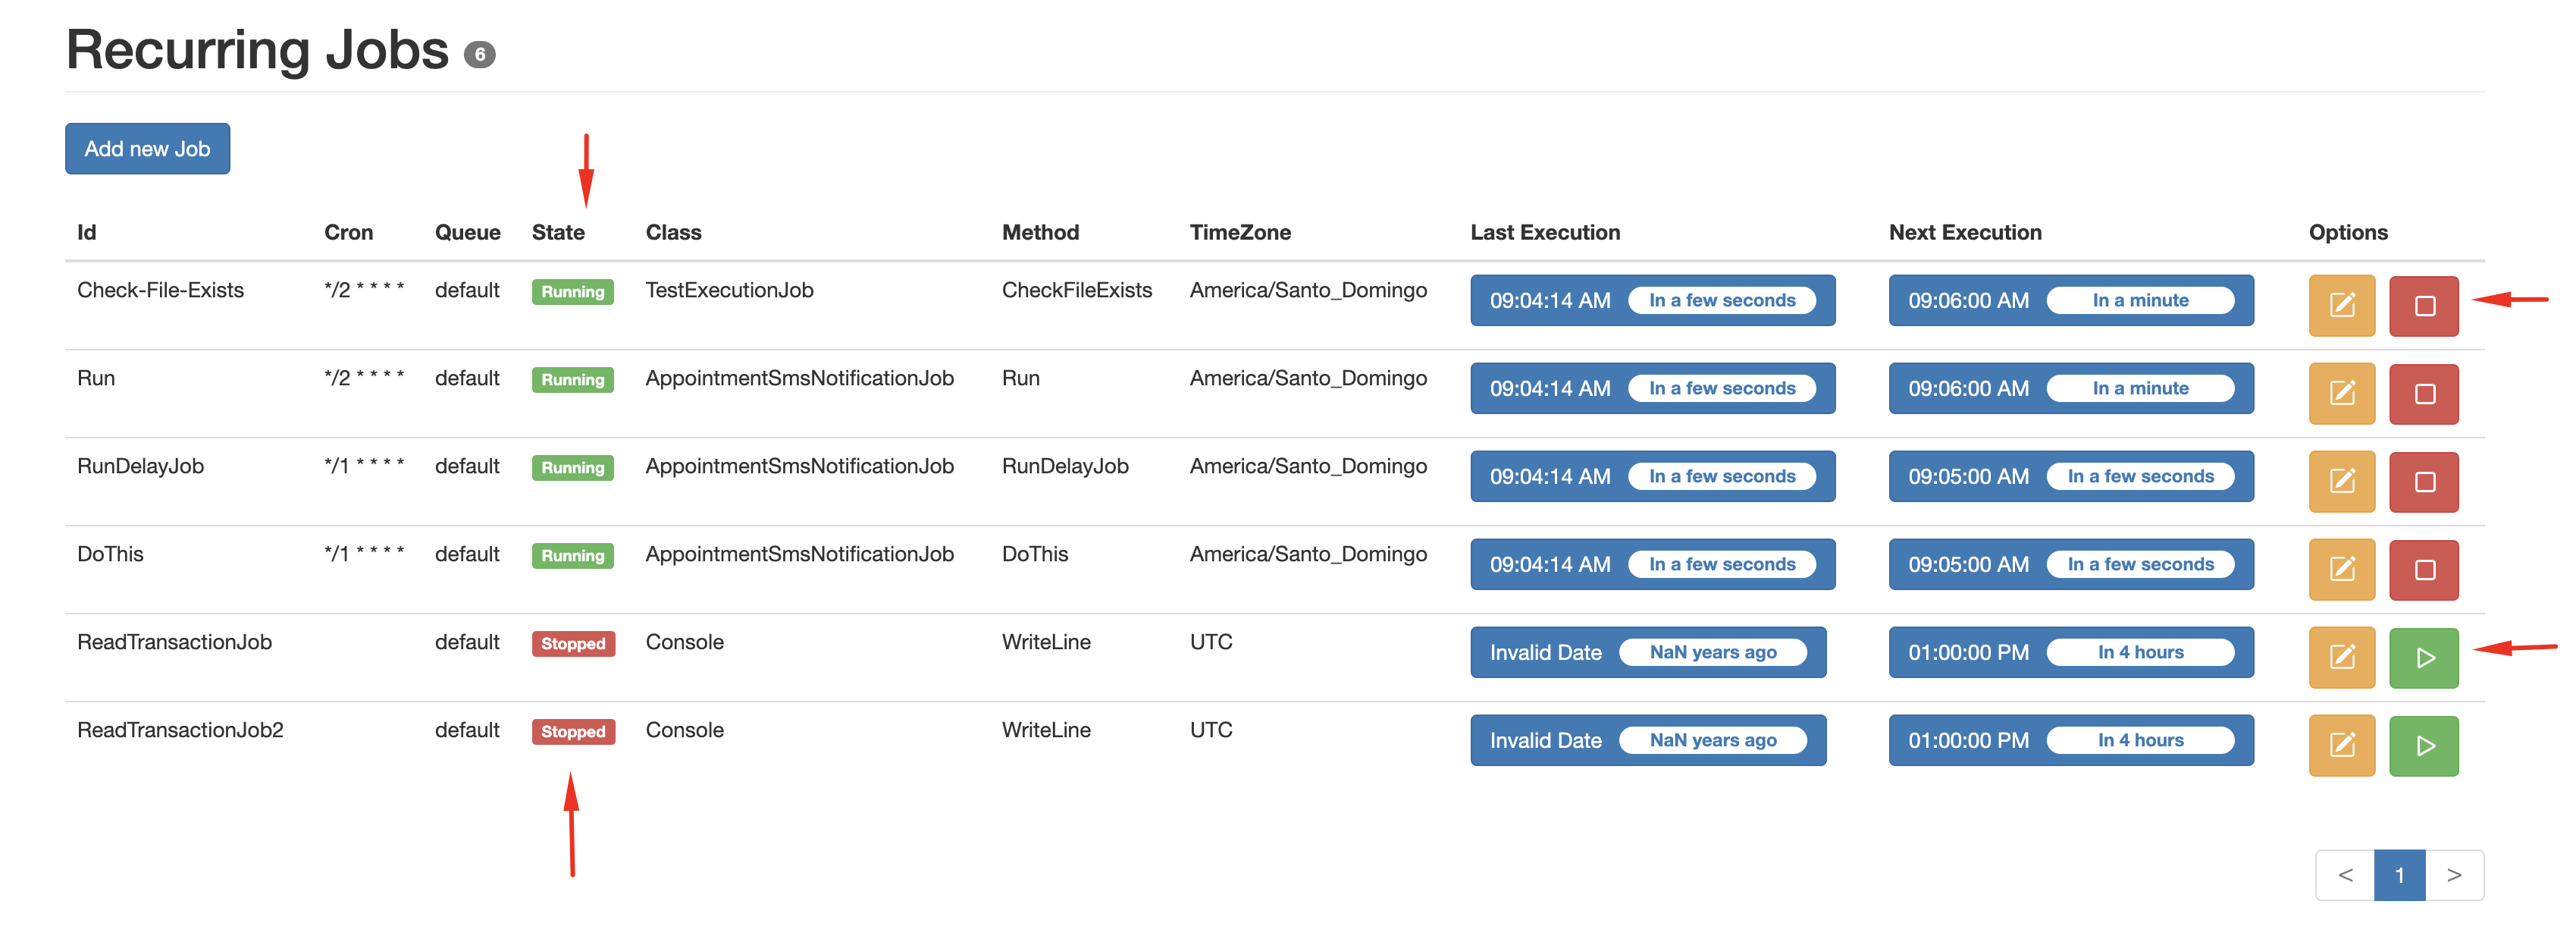The image size is (2576, 939).
Task: Go to next page arrow
Action: [2454, 875]
